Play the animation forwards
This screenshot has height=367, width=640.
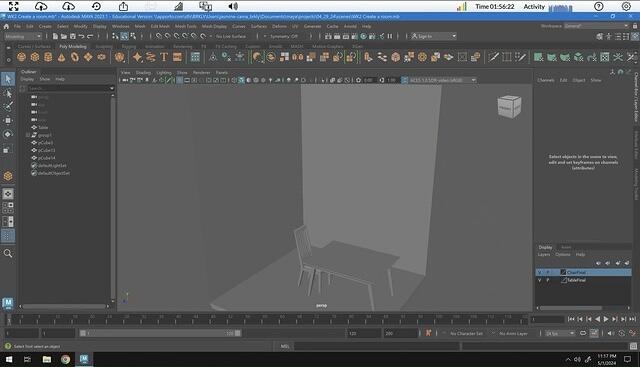pyautogui.click(x=606, y=319)
